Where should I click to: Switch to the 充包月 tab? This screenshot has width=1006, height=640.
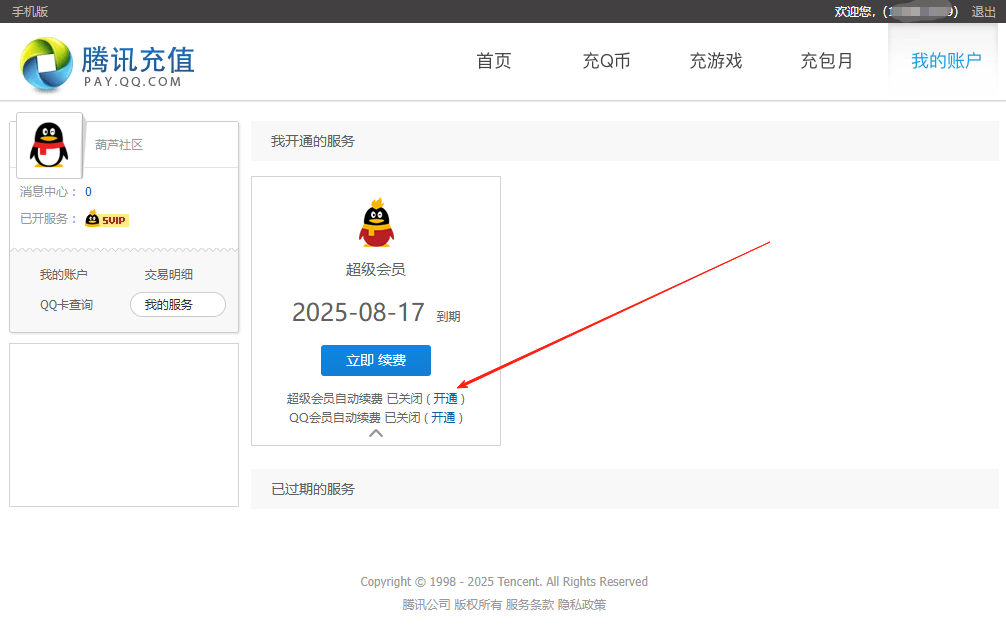click(826, 61)
